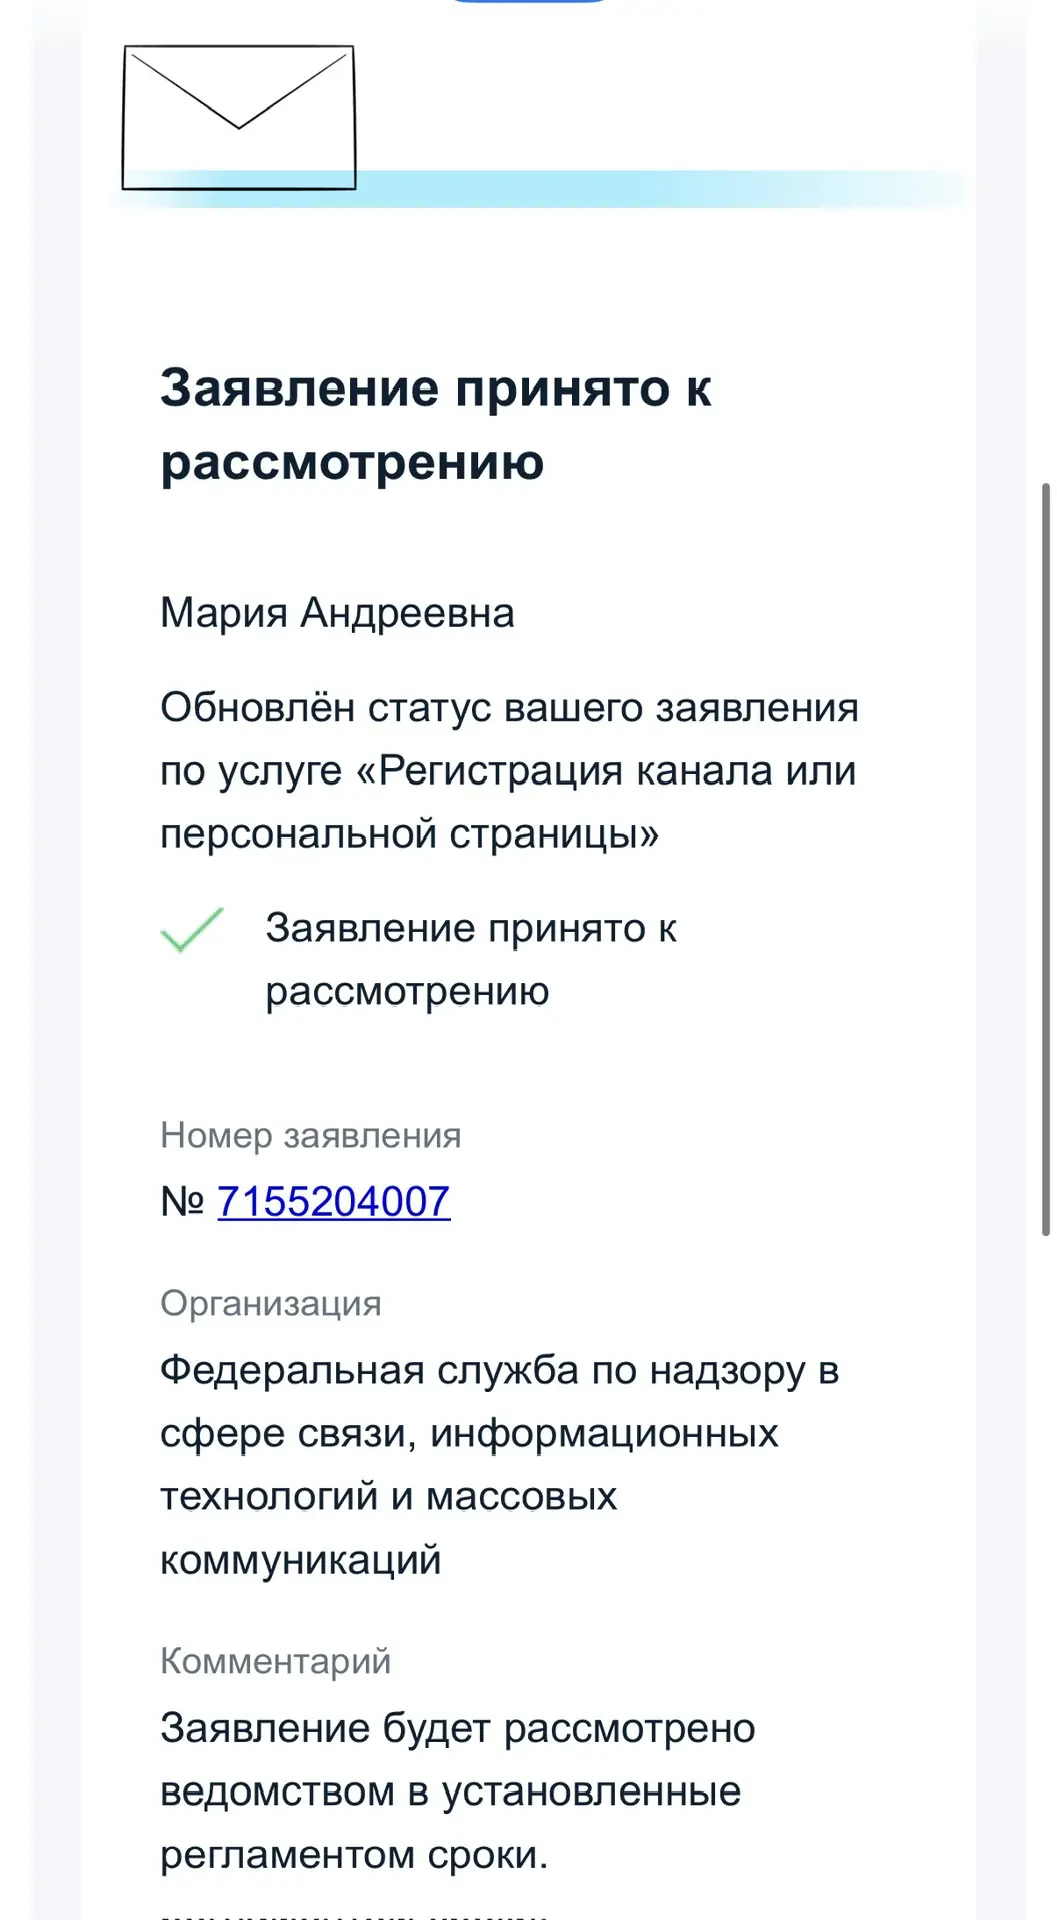The width and height of the screenshot is (1057, 1920).
Task: Click the envelope icon at the top
Action: coord(239,117)
